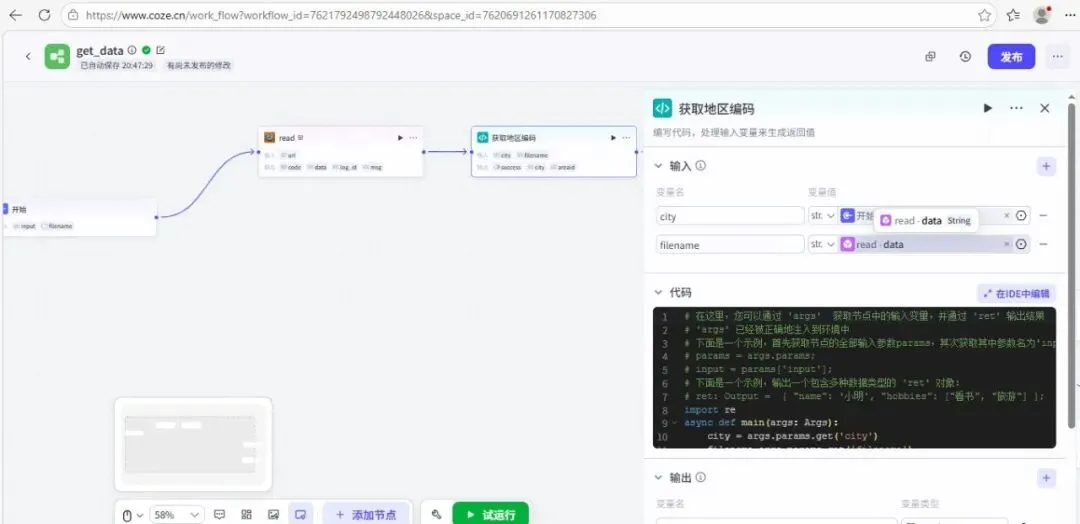Click the city variable name field

coord(730,216)
